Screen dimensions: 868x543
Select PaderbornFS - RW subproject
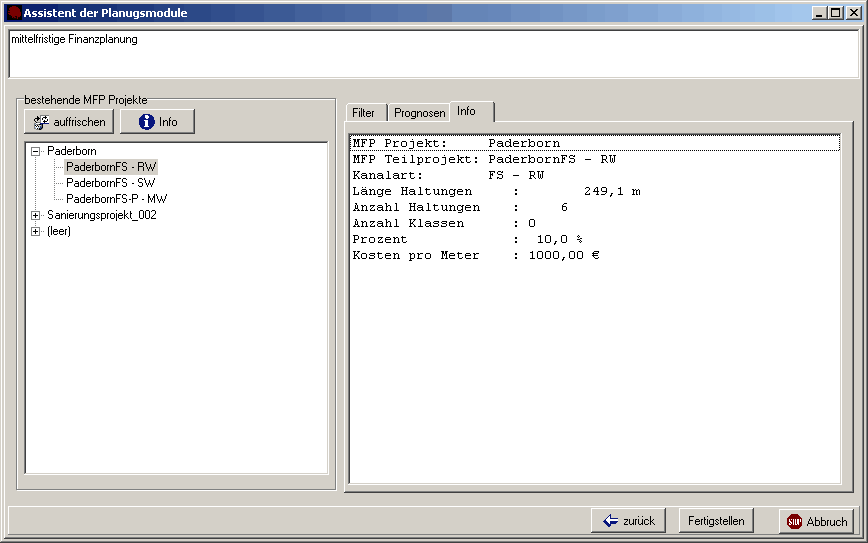(x=111, y=167)
